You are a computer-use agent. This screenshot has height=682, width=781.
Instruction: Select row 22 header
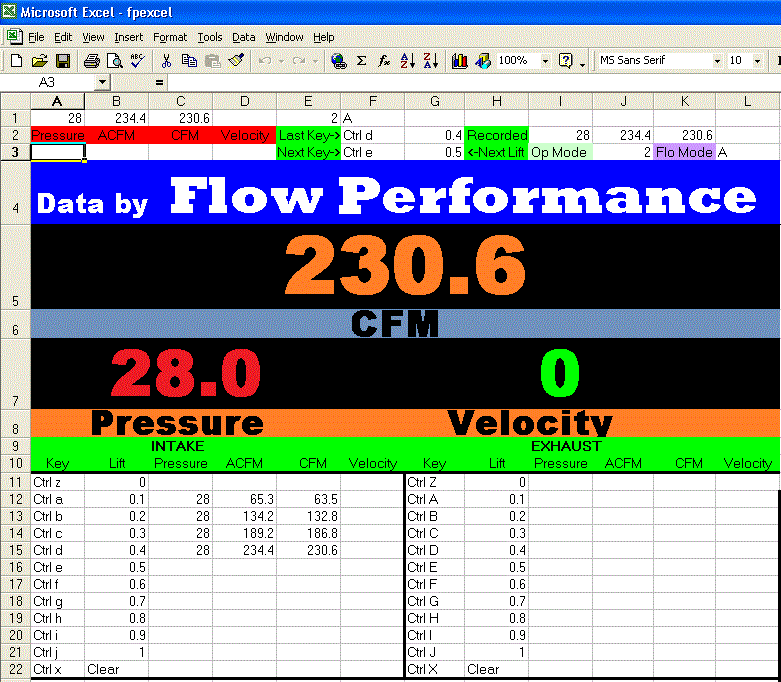pyautogui.click(x=15, y=669)
